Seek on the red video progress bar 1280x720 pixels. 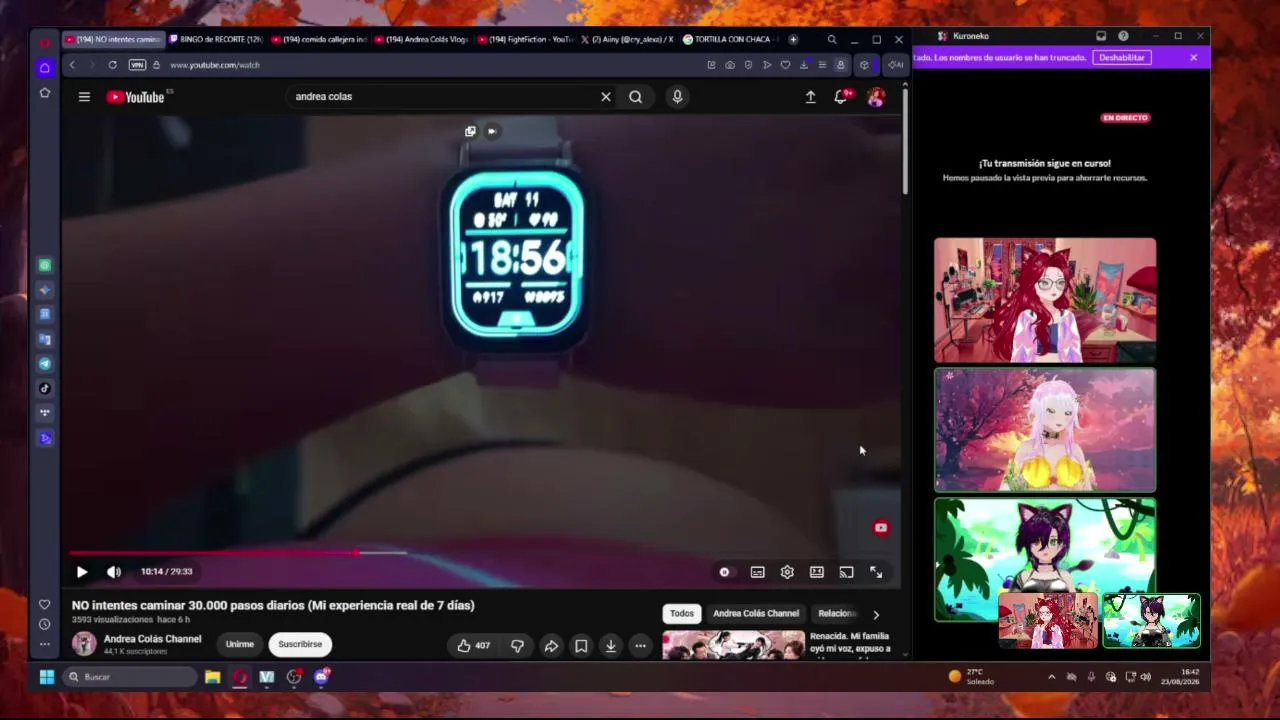480,552
